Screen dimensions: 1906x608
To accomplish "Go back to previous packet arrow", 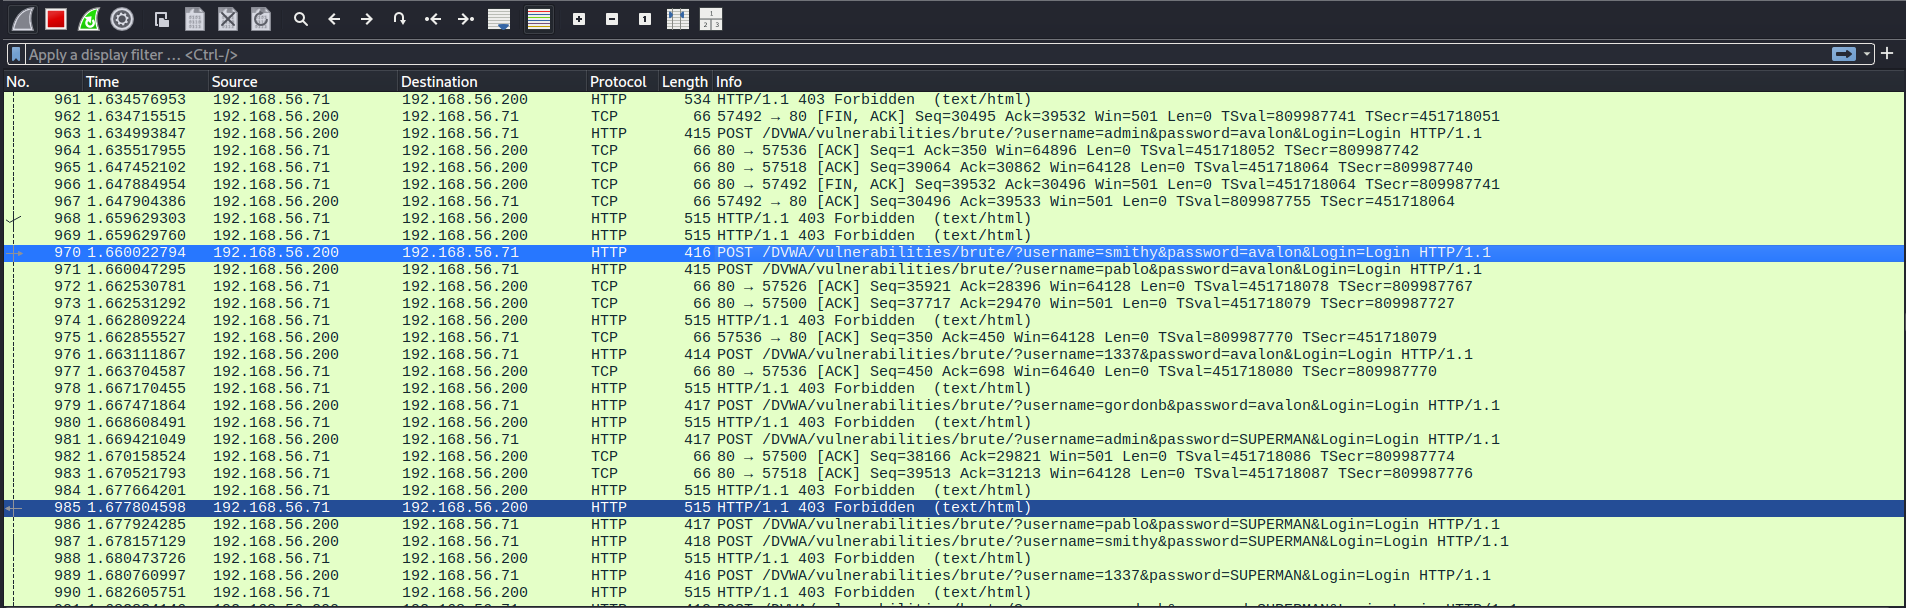I will pyautogui.click(x=334, y=19).
